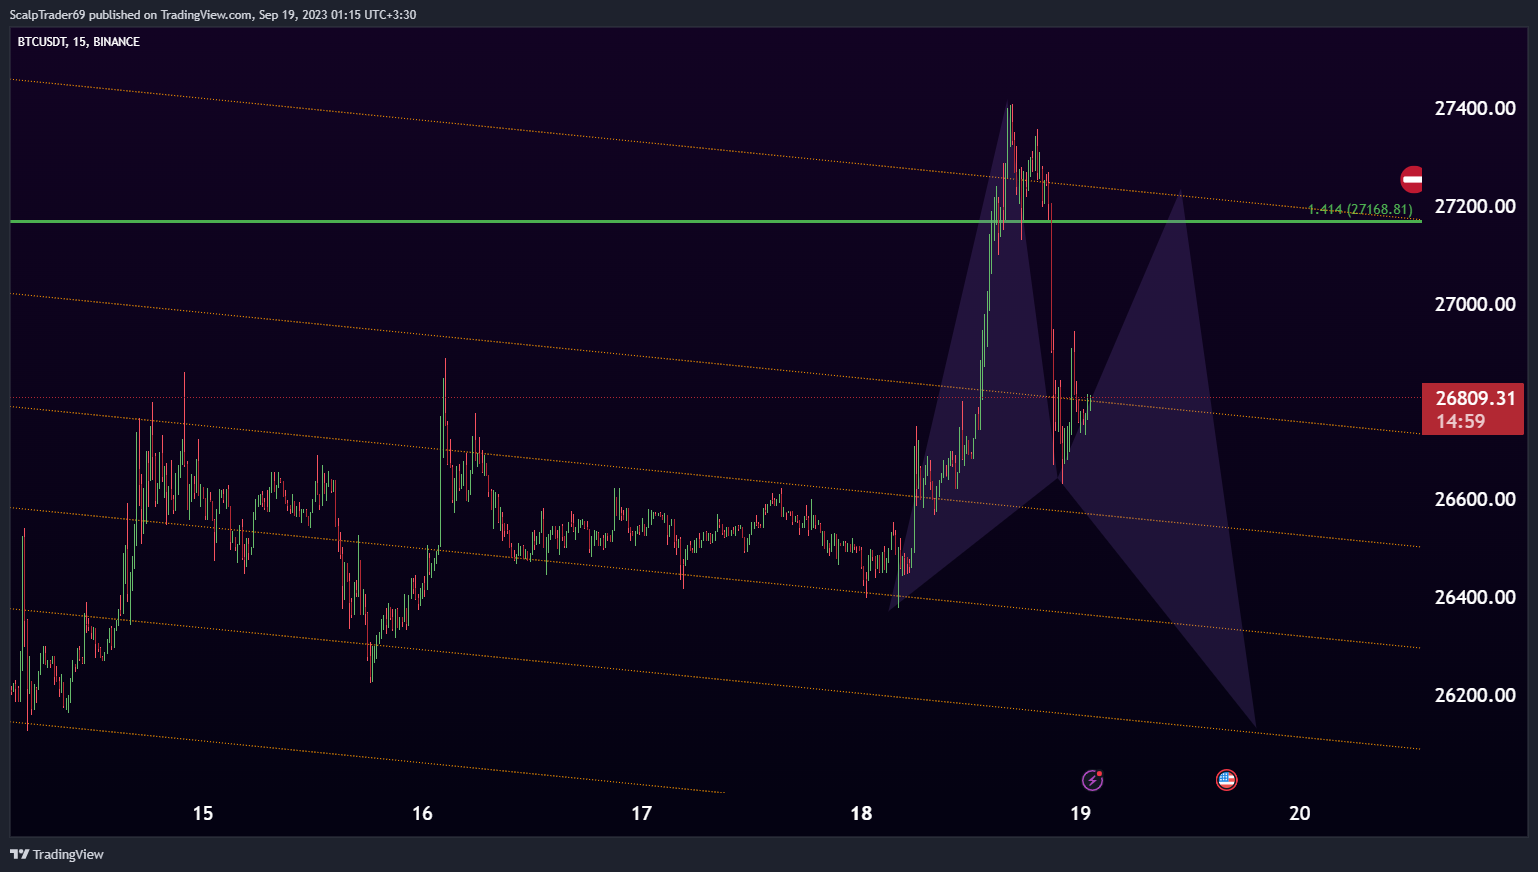Open the US flag economic event icon
Viewport: 1538px width, 872px height.
click(x=1227, y=780)
